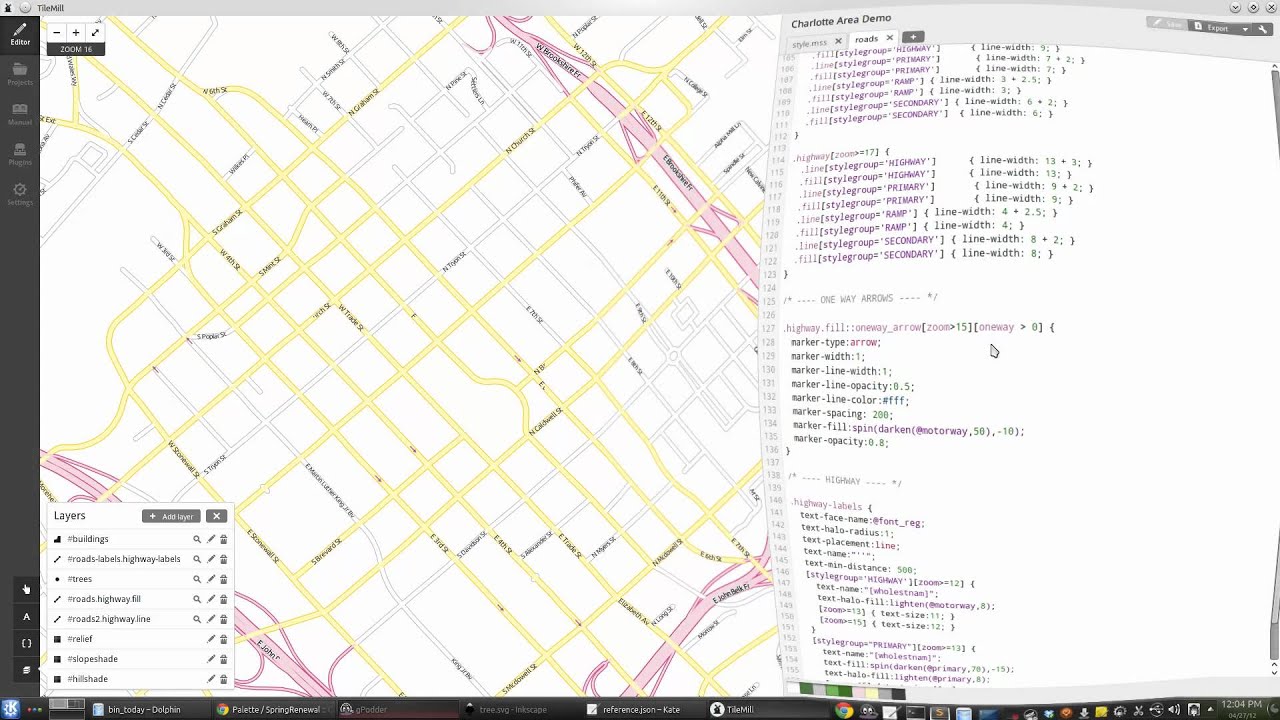The width and height of the screenshot is (1280, 720).
Task: Zoom to extent of #trees layer
Action: point(197,579)
